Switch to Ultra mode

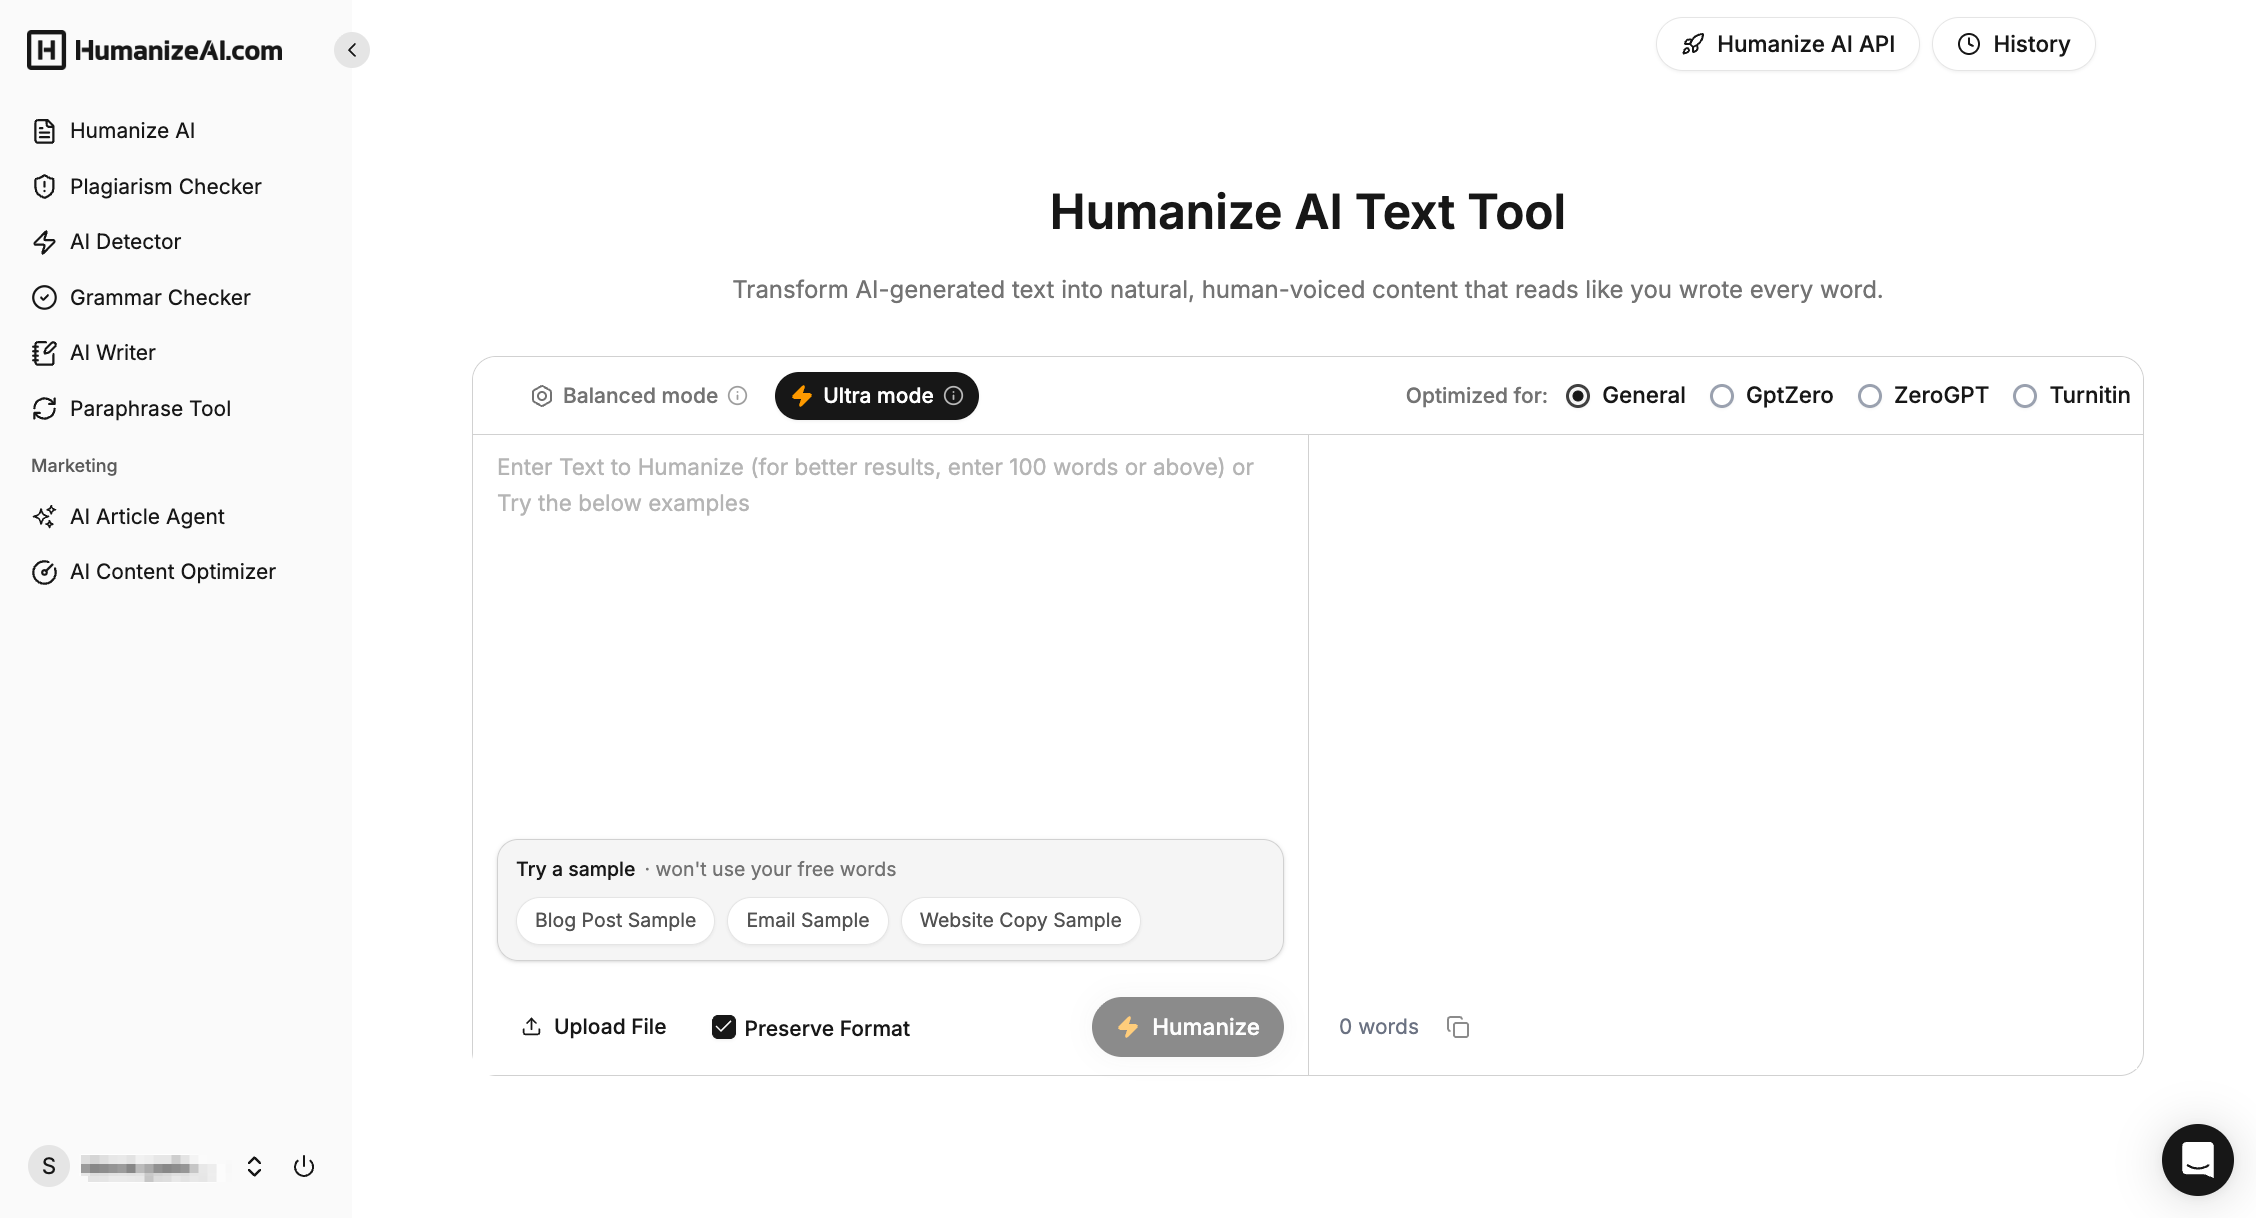[877, 396]
